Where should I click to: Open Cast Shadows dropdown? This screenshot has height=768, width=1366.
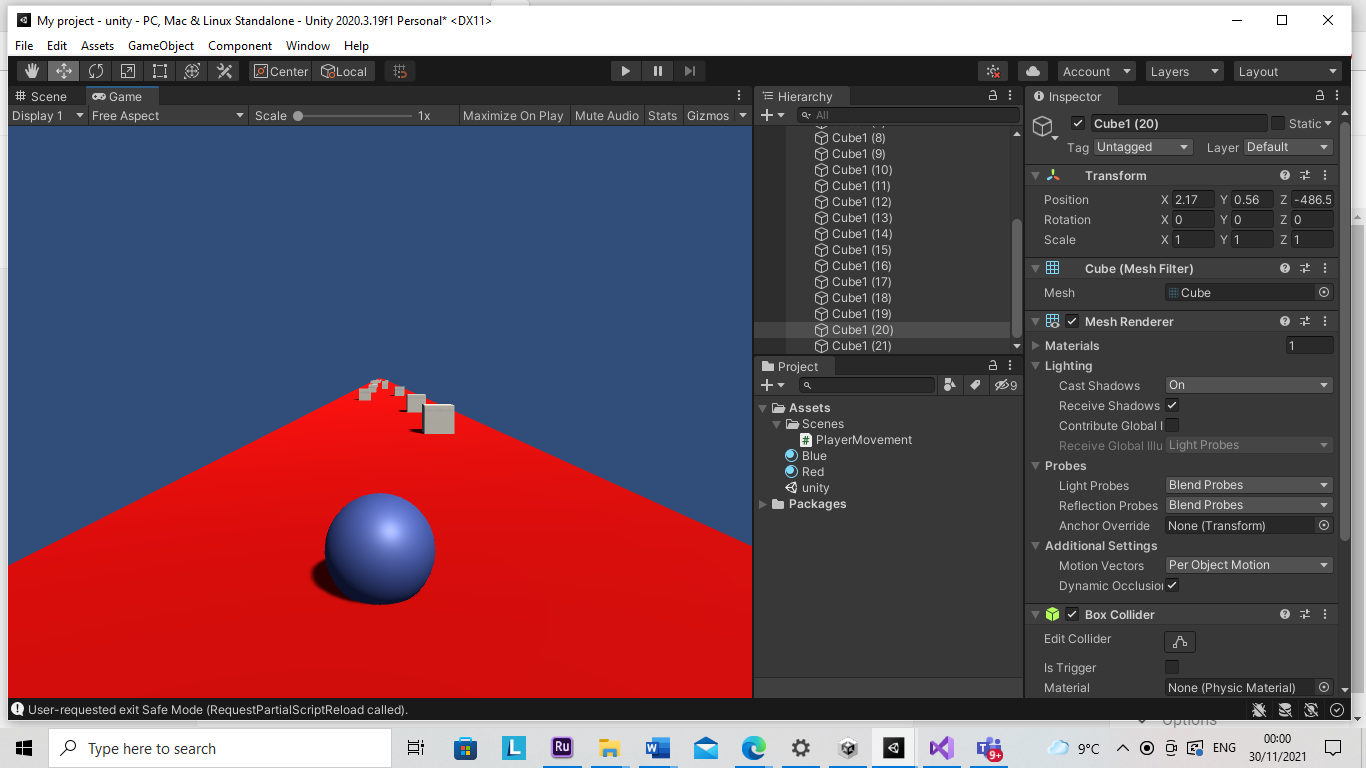click(x=1249, y=385)
